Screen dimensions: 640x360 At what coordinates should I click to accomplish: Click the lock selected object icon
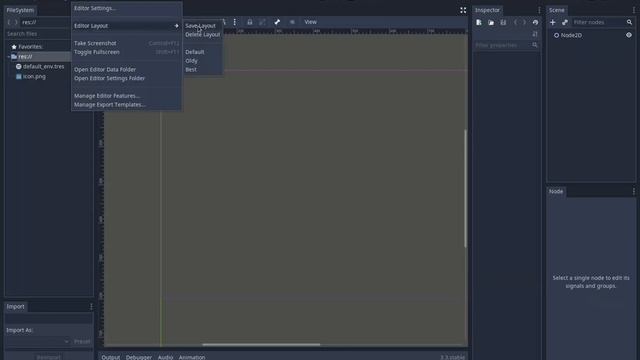click(x=249, y=22)
